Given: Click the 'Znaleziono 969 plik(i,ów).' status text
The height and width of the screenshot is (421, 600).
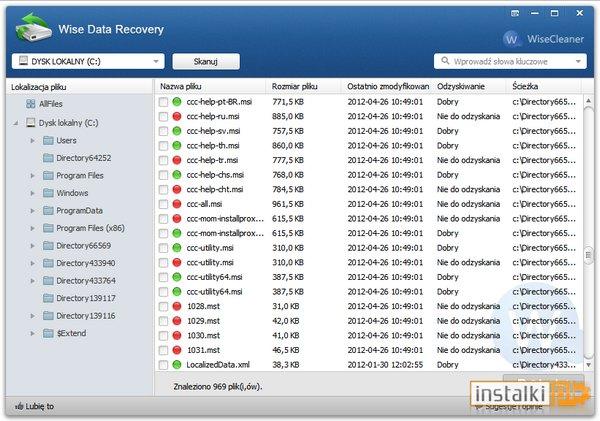Looking at the screenshot, I should [217, 387].
